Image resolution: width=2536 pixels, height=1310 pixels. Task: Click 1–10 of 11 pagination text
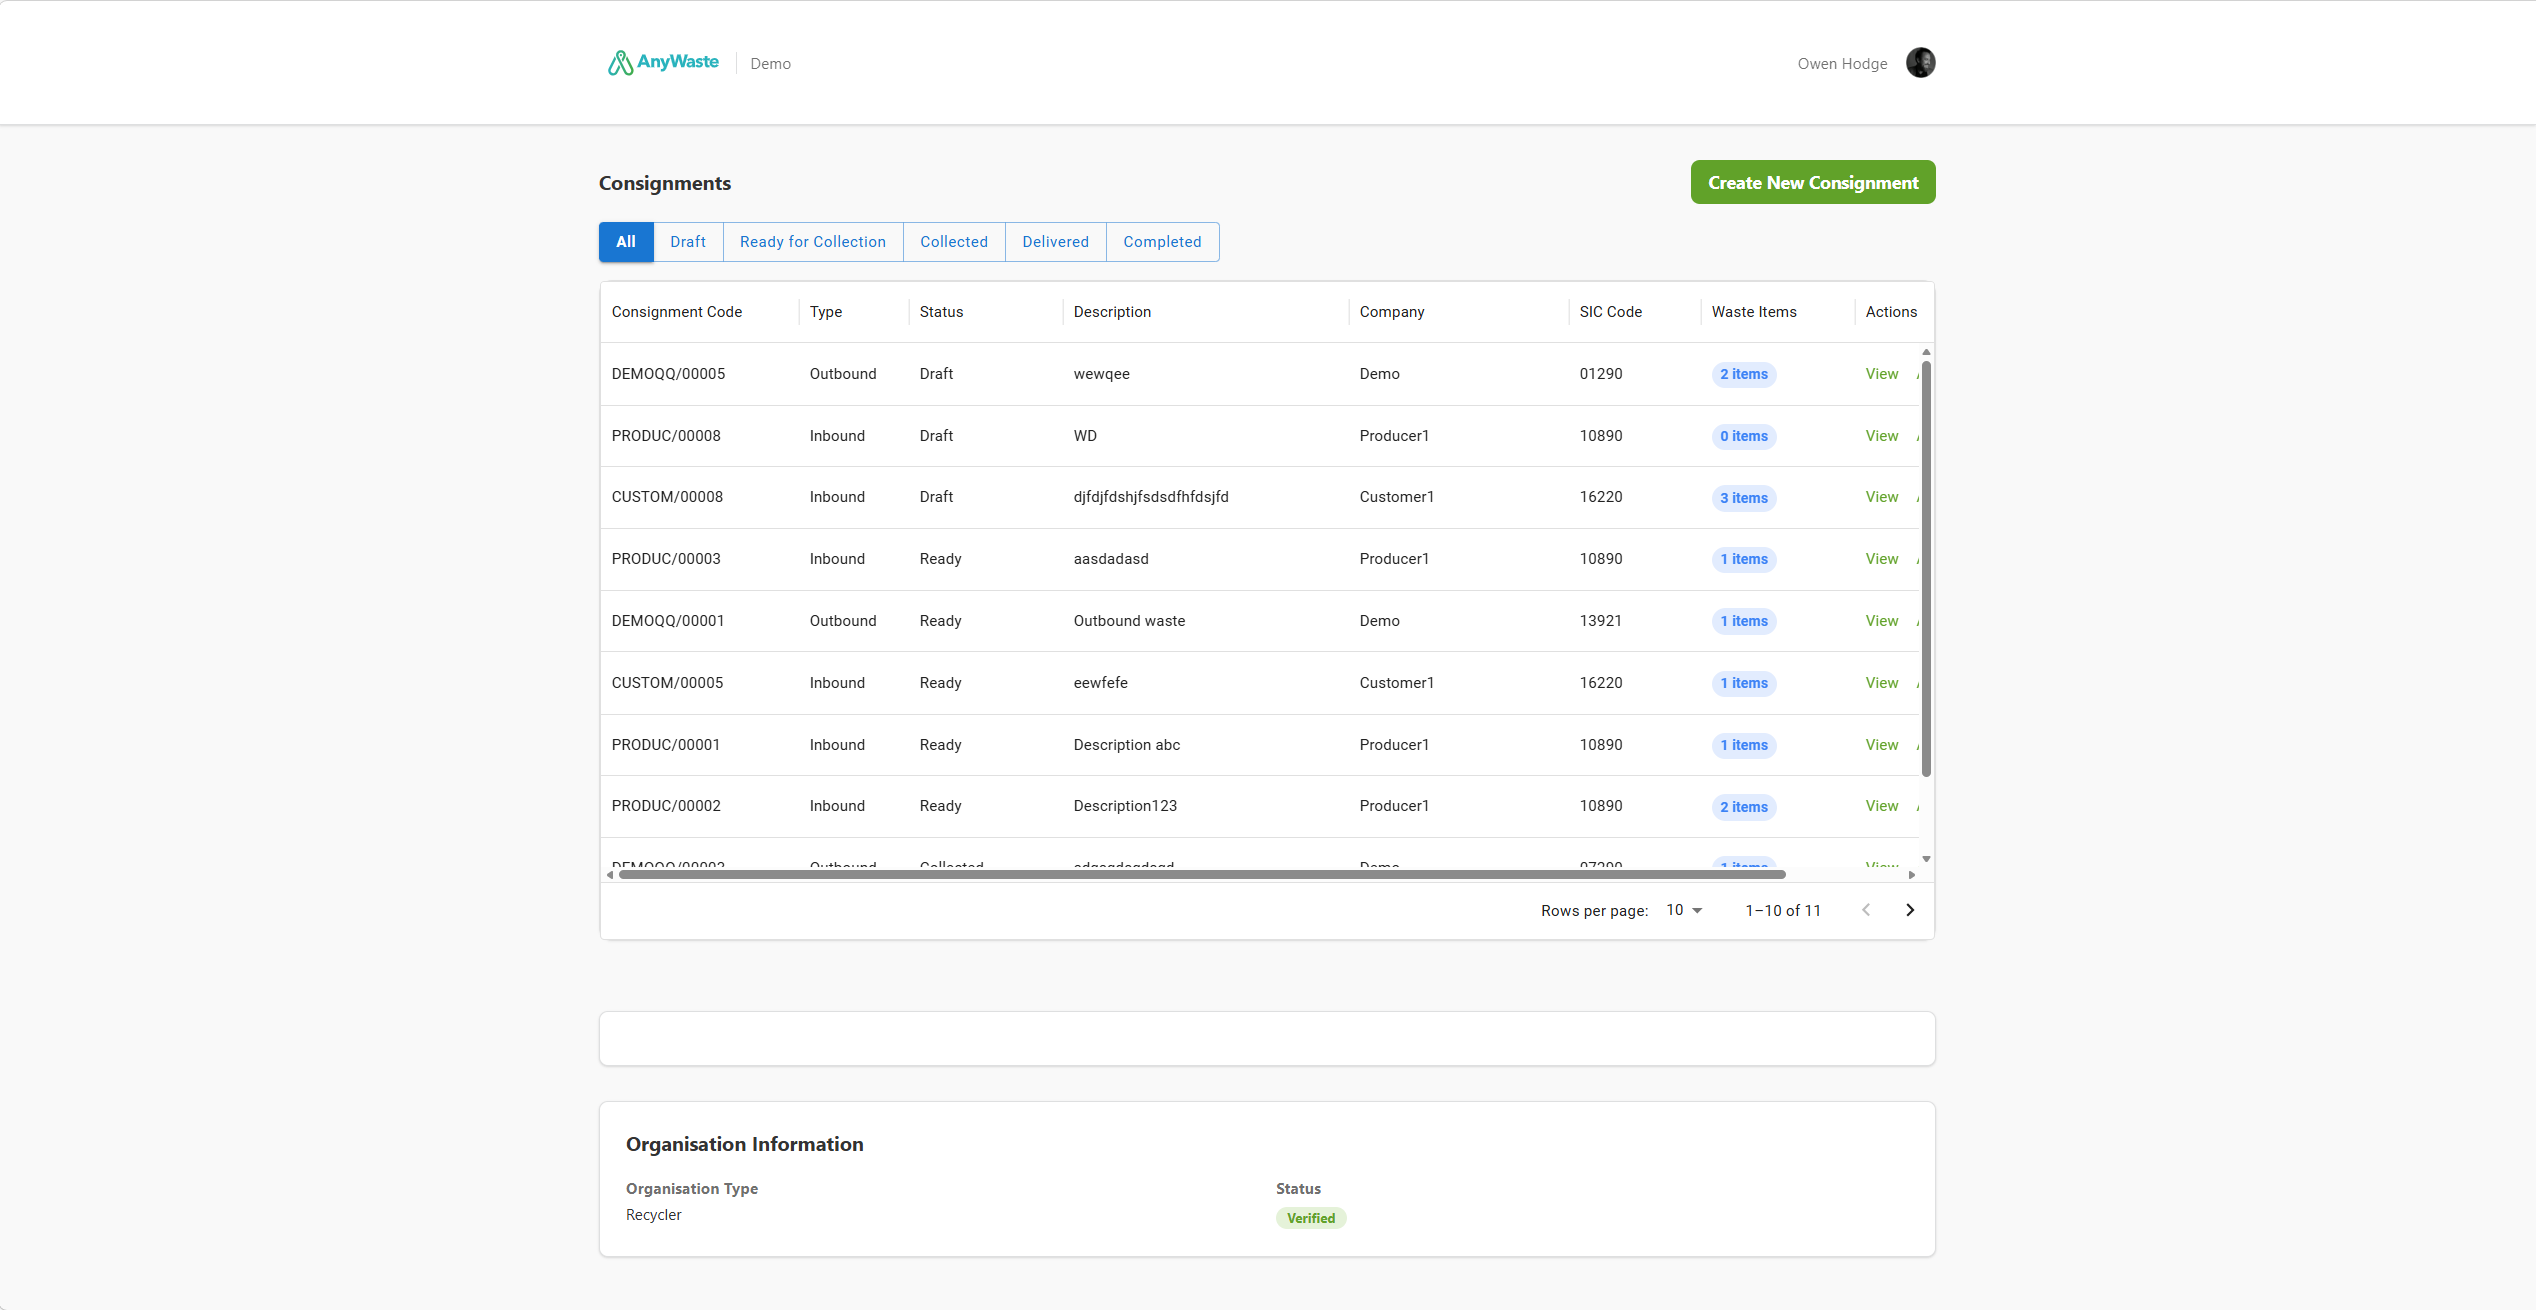1783,911
